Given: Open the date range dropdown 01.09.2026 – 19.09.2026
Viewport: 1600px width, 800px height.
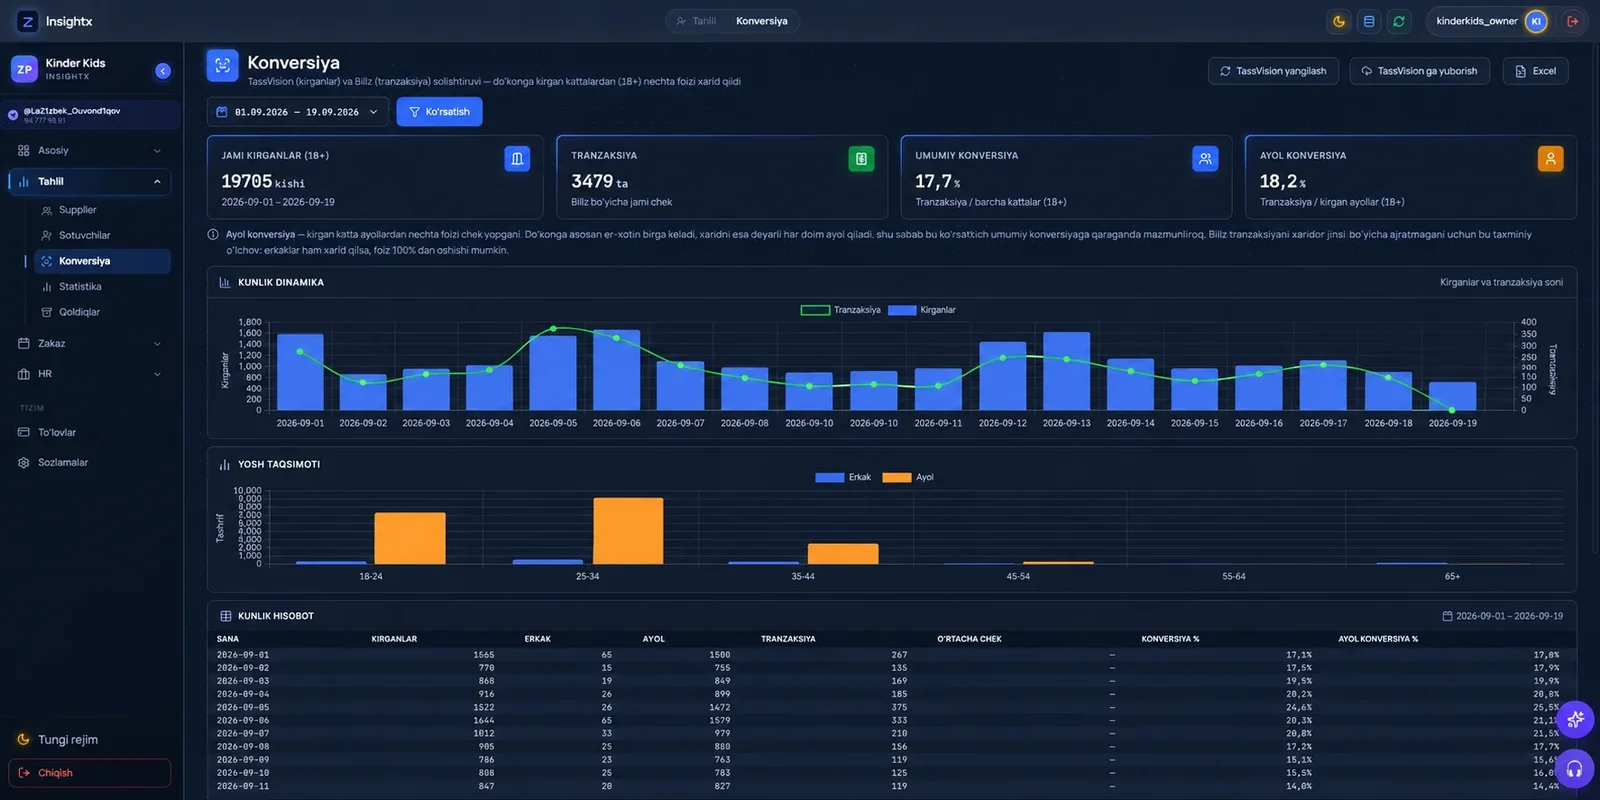Looking at the screenshot, I should tap(298, 112).
